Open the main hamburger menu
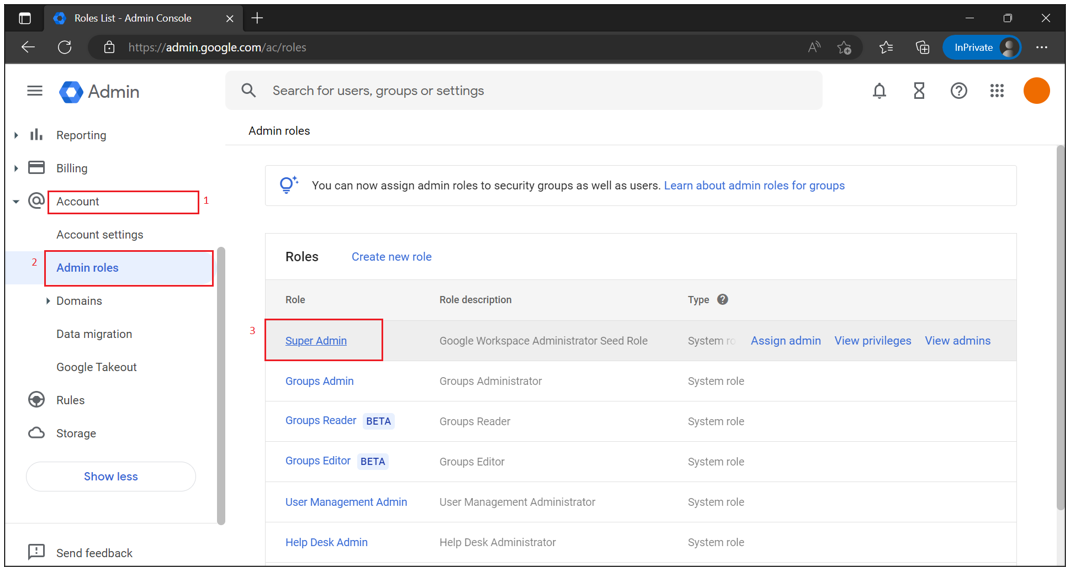Image resolution: width=1072 pixels, height=573 pixels. (35, 91)
